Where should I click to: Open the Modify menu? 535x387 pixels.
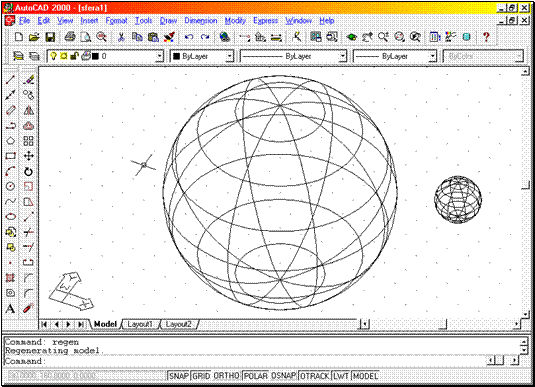(x=235, y=21)
